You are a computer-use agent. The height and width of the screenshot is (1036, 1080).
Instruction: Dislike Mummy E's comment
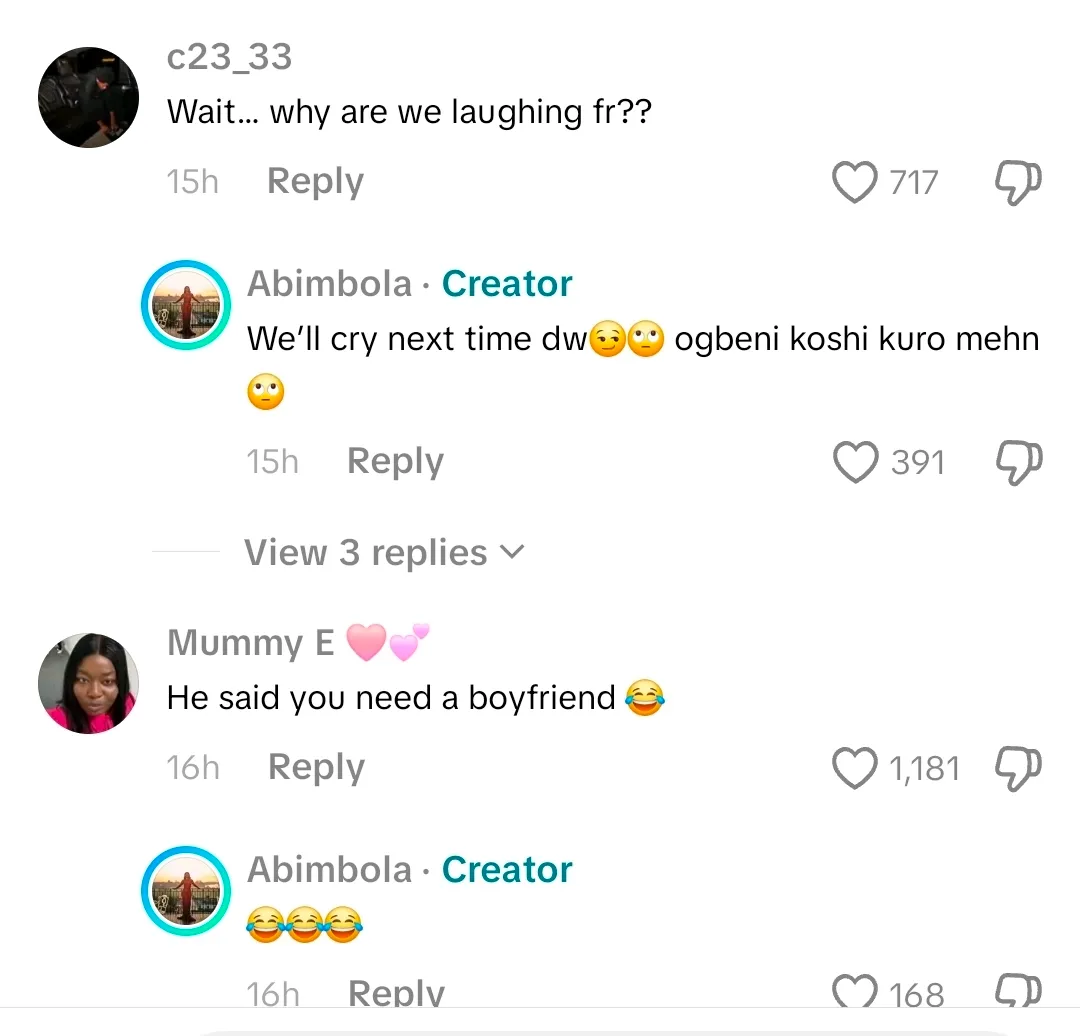tap(1019, 768)
